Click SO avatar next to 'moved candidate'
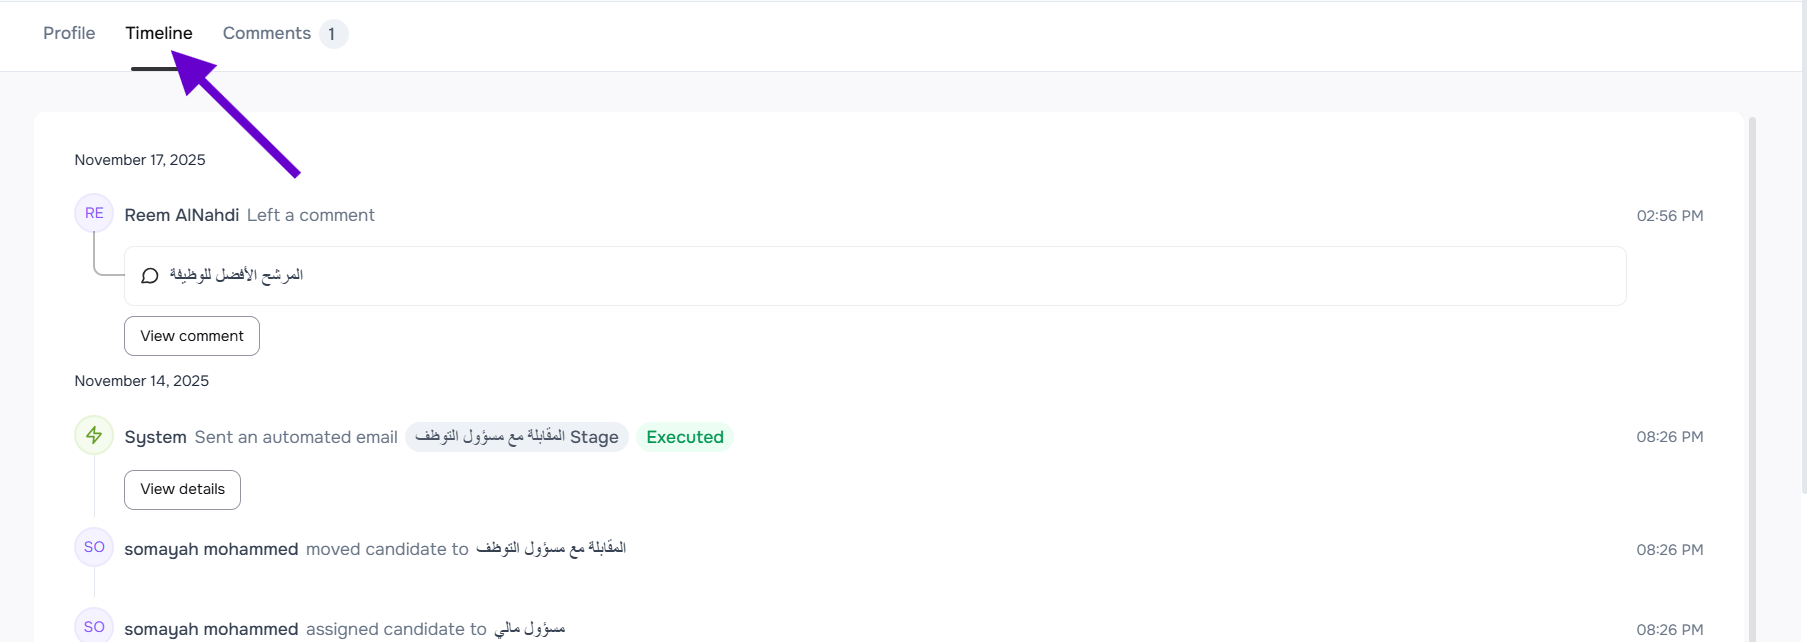The height and width of the screenshot is (642, 1807). (x=94, y=547)
